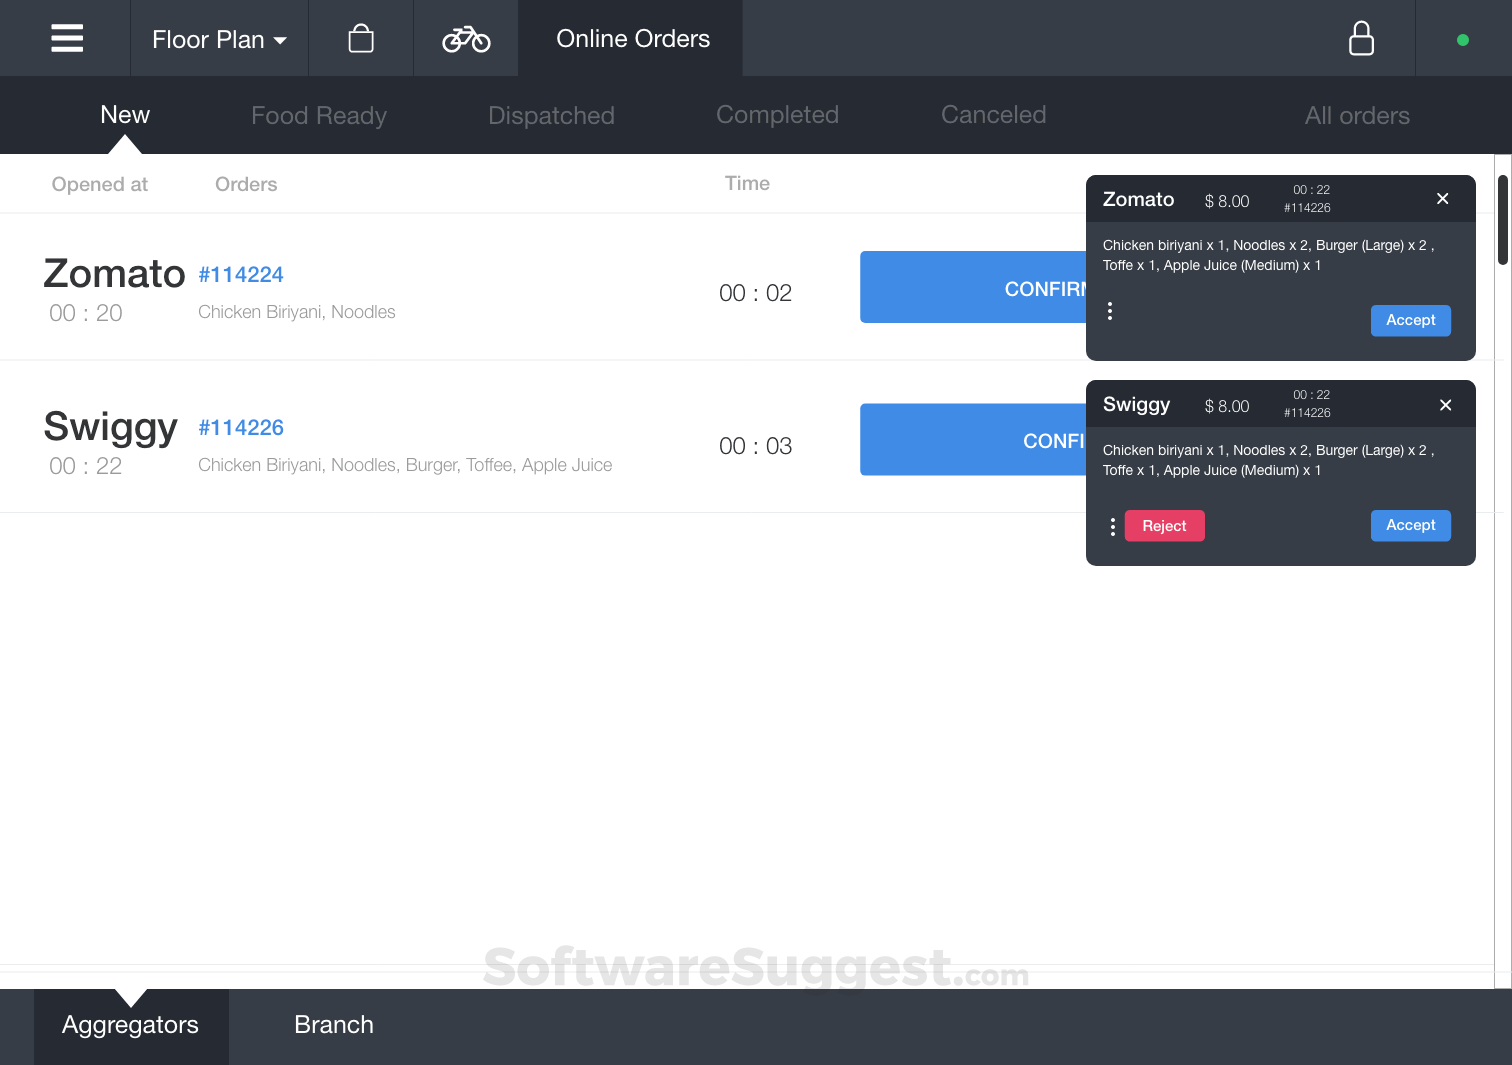This screenshot has width=1512, height=1065.
Task: Click the green online status dot
Action: click(1463, 40)
